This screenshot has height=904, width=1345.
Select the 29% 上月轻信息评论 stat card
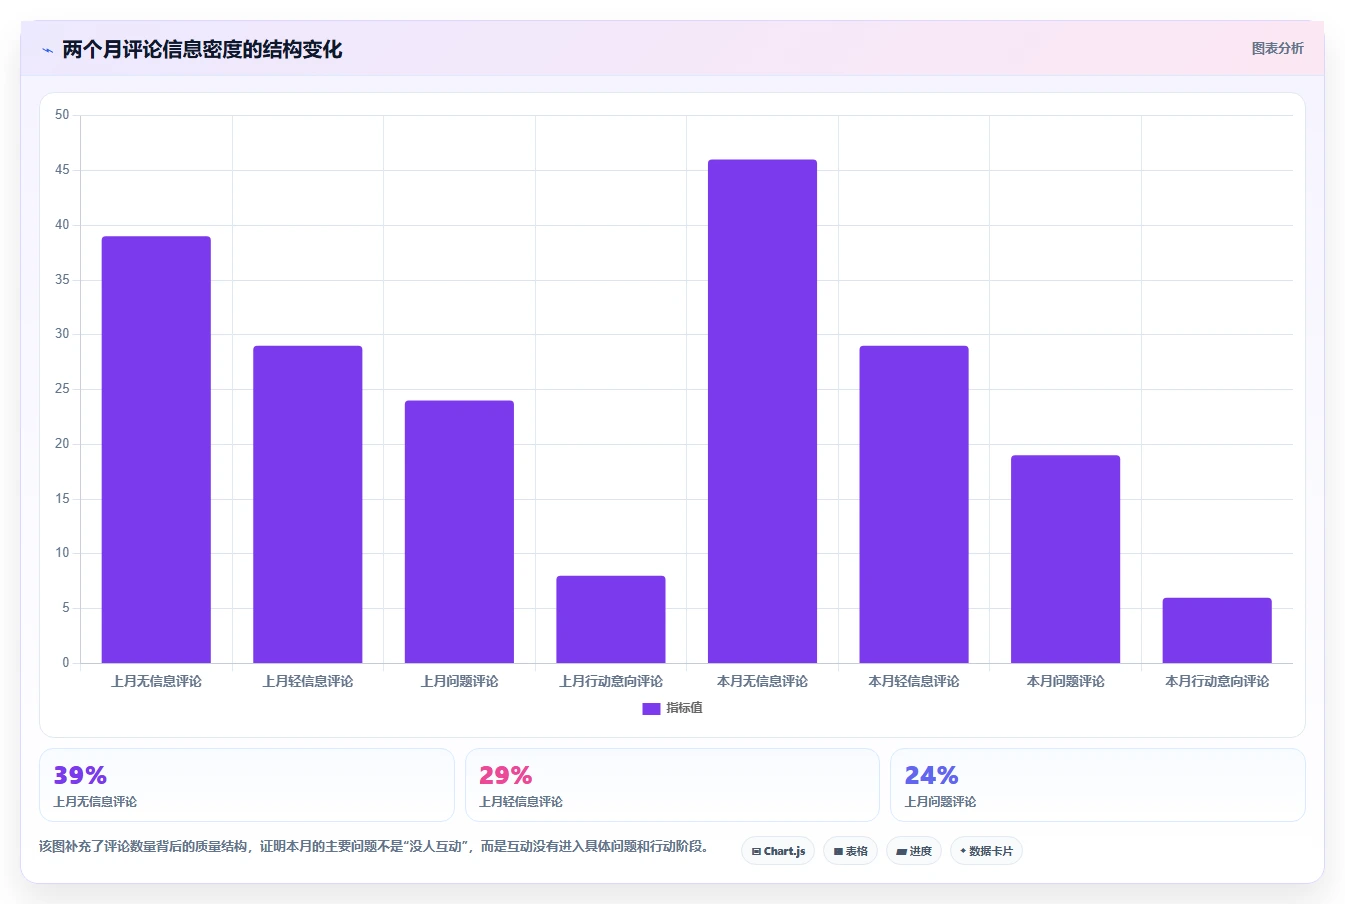(x=672, y=785)
